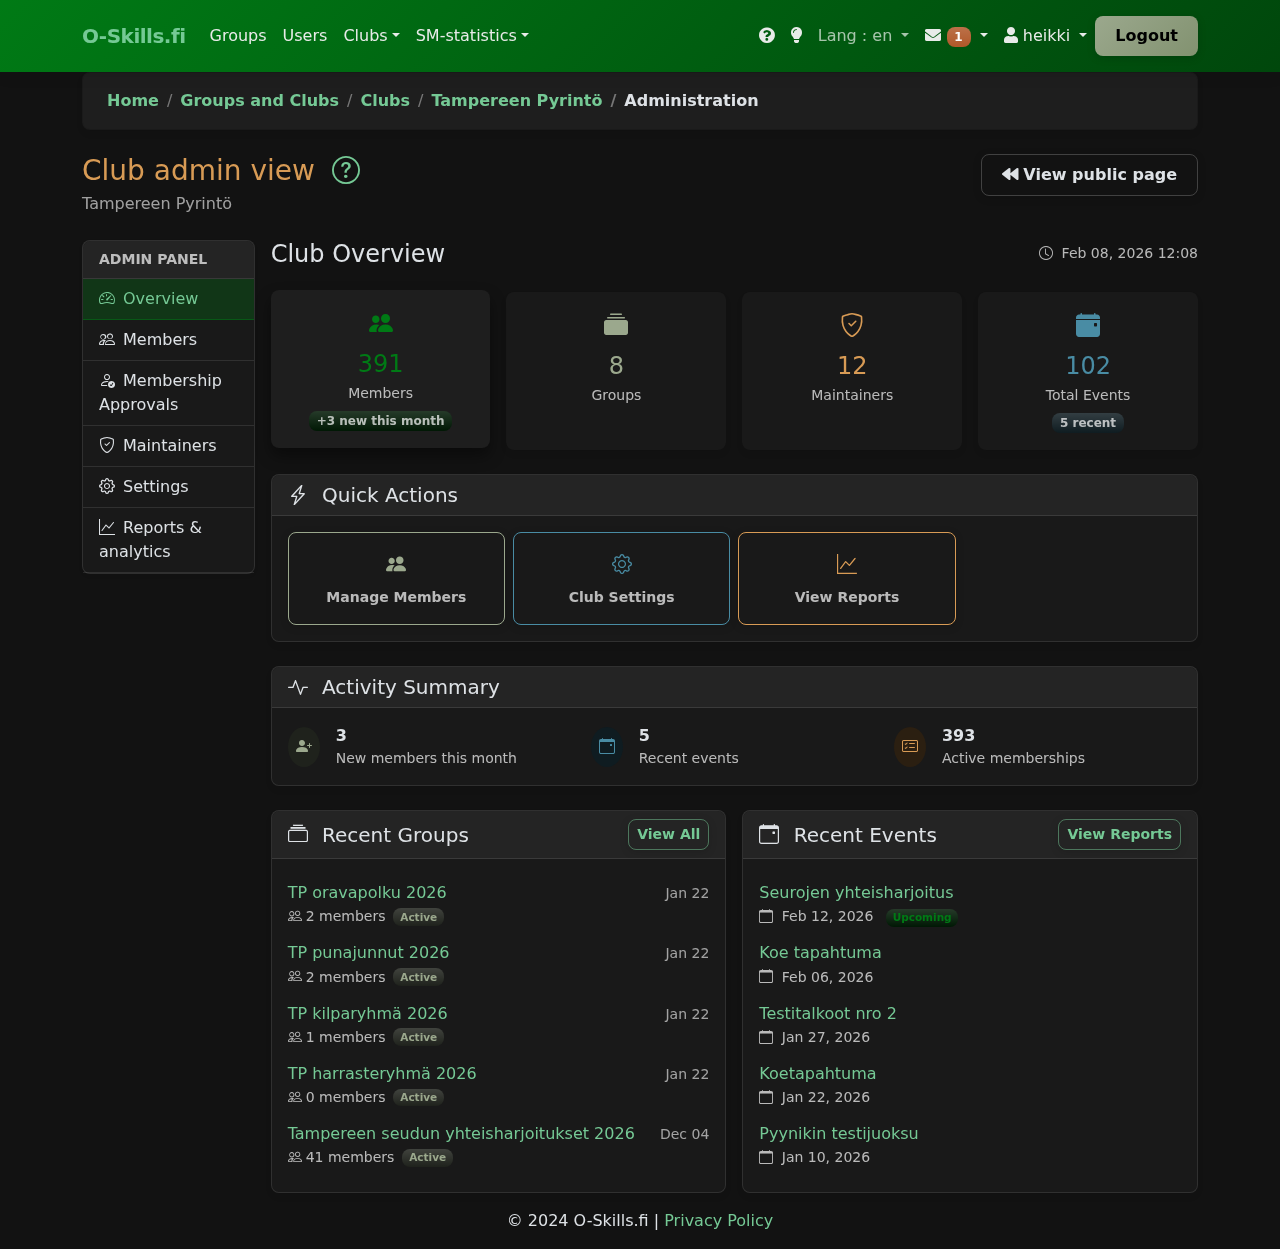Open the Lang: en language dropdown
The height and width of the screenshot is (1249, 1280).
[x=862, y=35]
